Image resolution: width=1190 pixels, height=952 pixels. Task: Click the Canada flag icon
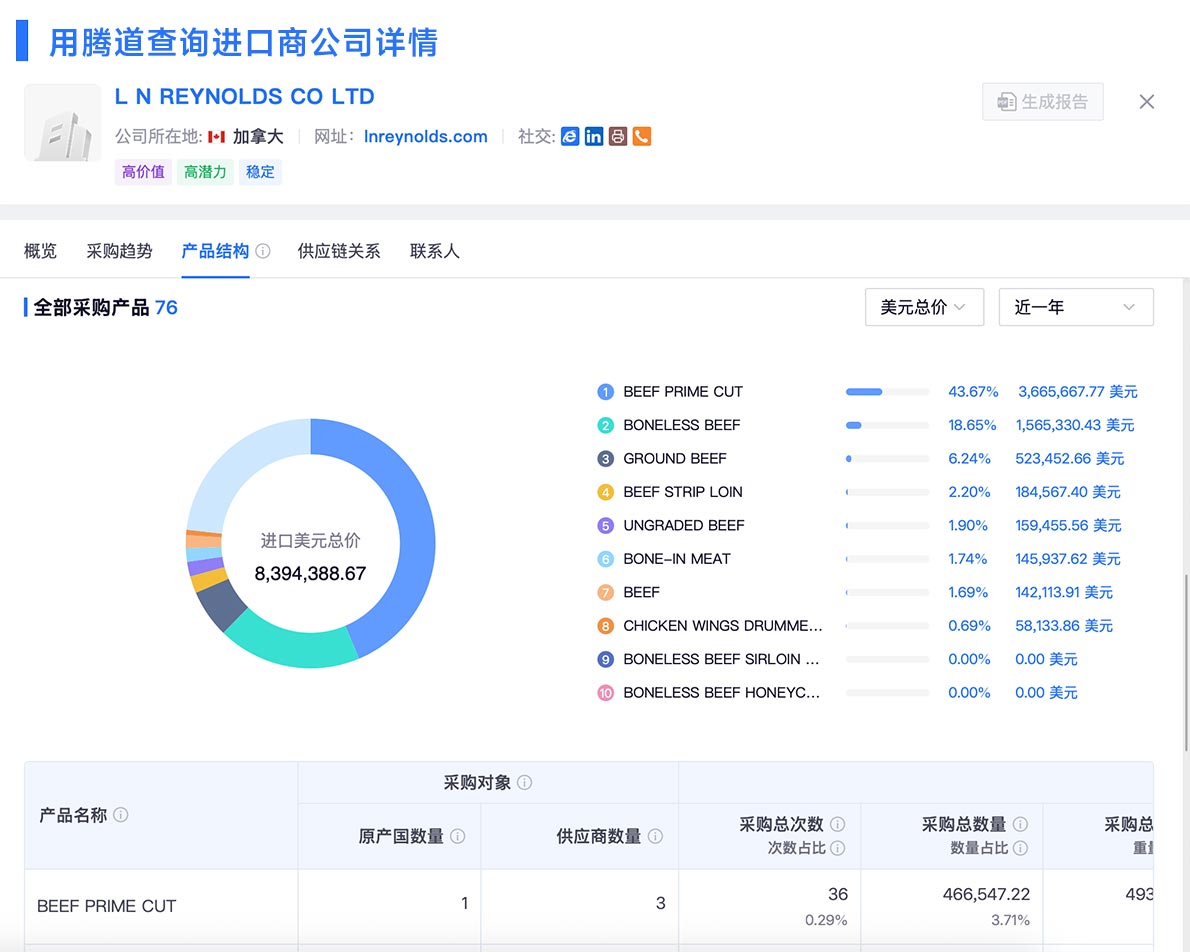[x=218, y=137]
